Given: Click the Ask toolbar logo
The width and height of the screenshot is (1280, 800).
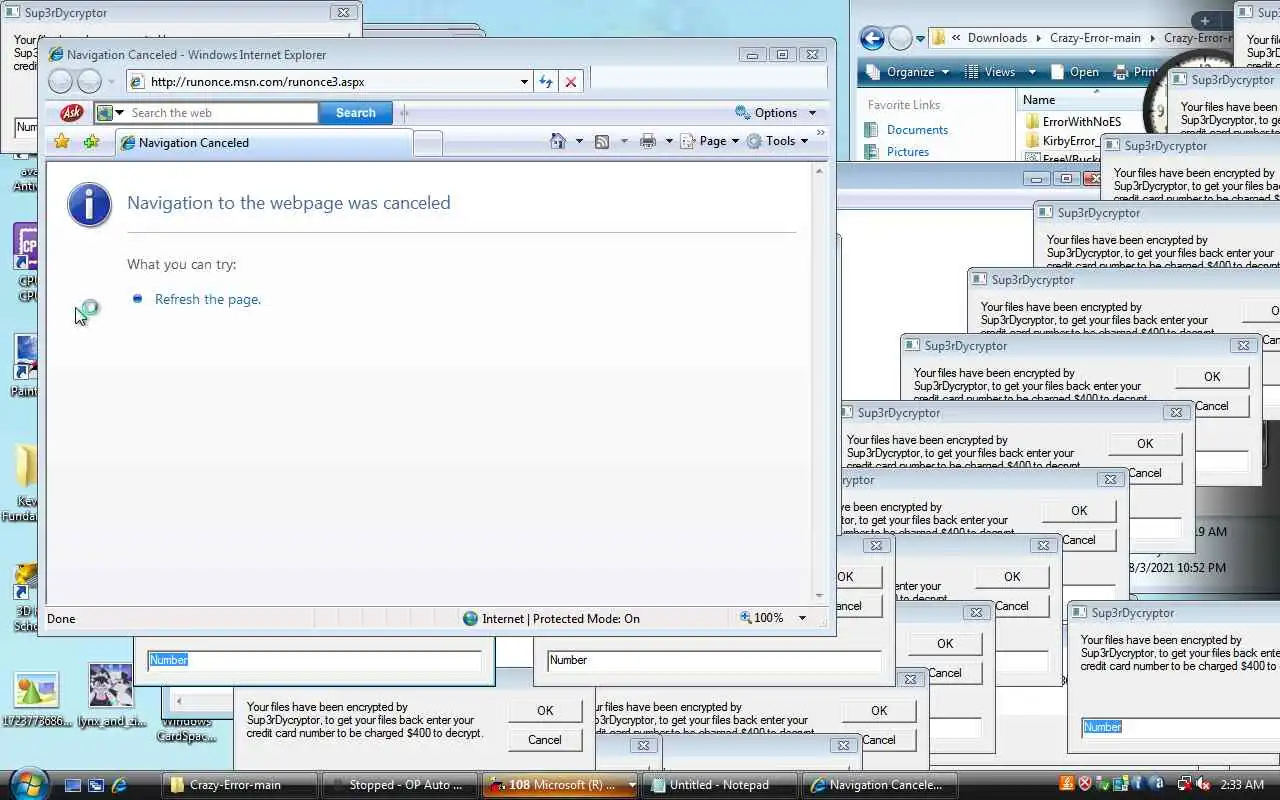Looking at the screenshot, I should [x=71, y=113].
